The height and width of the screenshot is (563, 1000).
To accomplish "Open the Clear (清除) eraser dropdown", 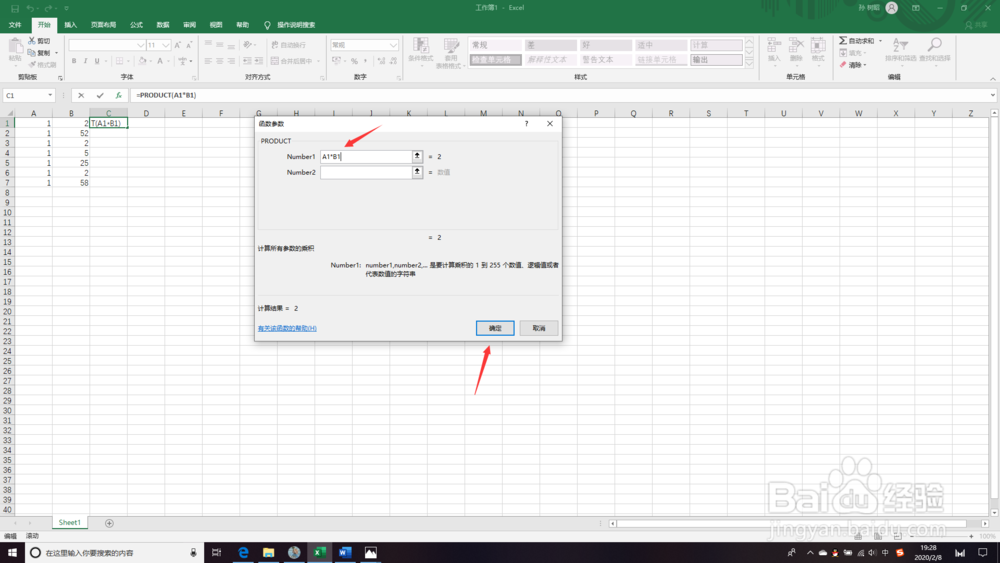I will (x=865, y=65).
